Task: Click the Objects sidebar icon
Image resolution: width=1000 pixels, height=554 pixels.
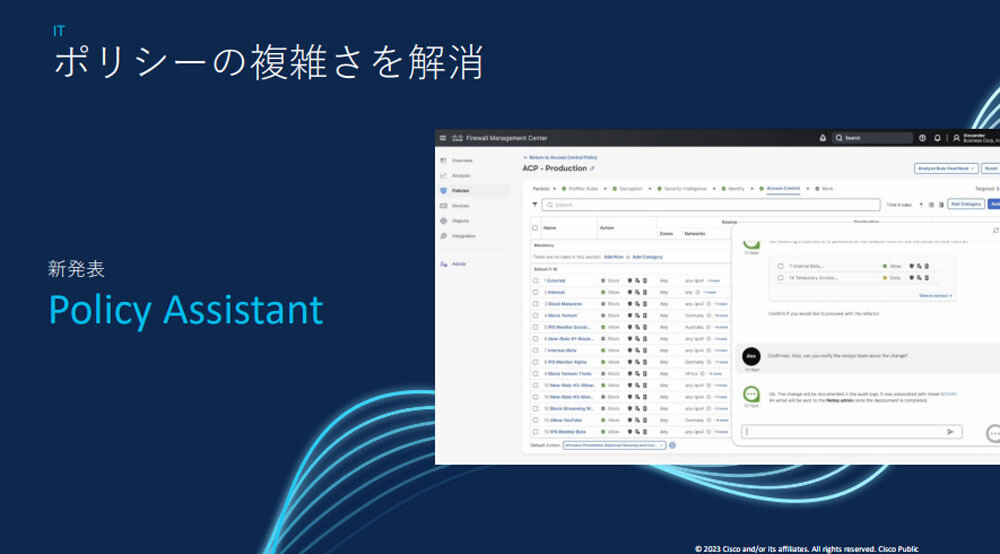Action: (444, 221)
